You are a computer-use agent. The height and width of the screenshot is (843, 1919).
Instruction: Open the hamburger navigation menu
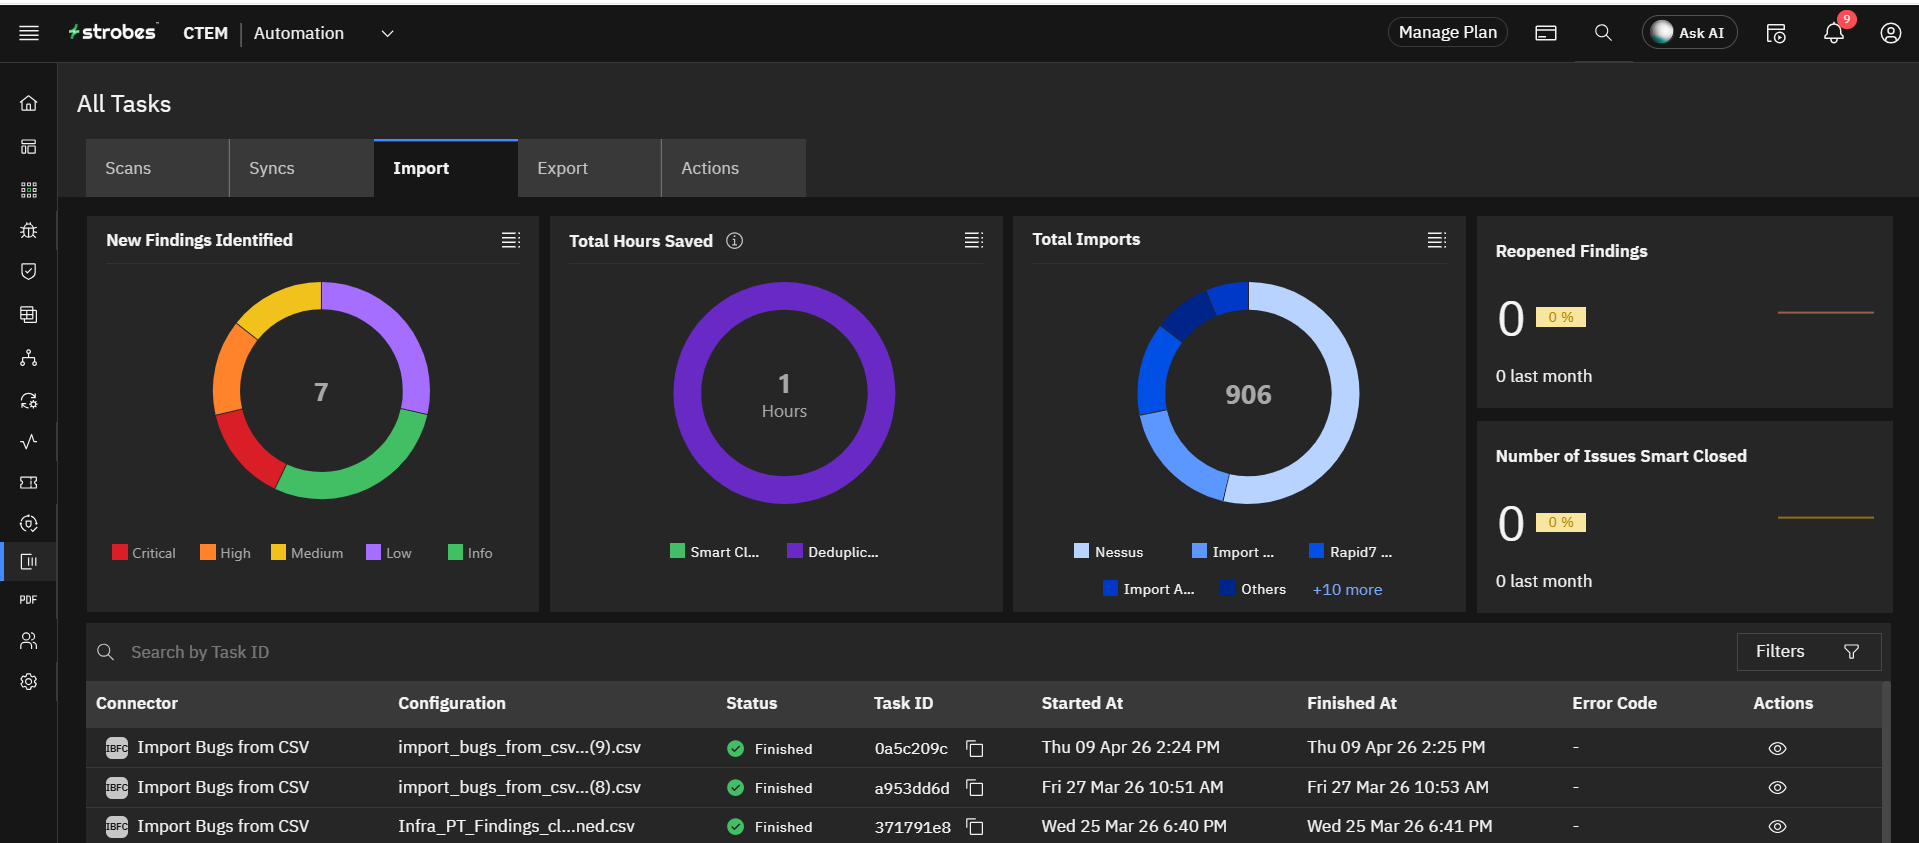(29, 33)
